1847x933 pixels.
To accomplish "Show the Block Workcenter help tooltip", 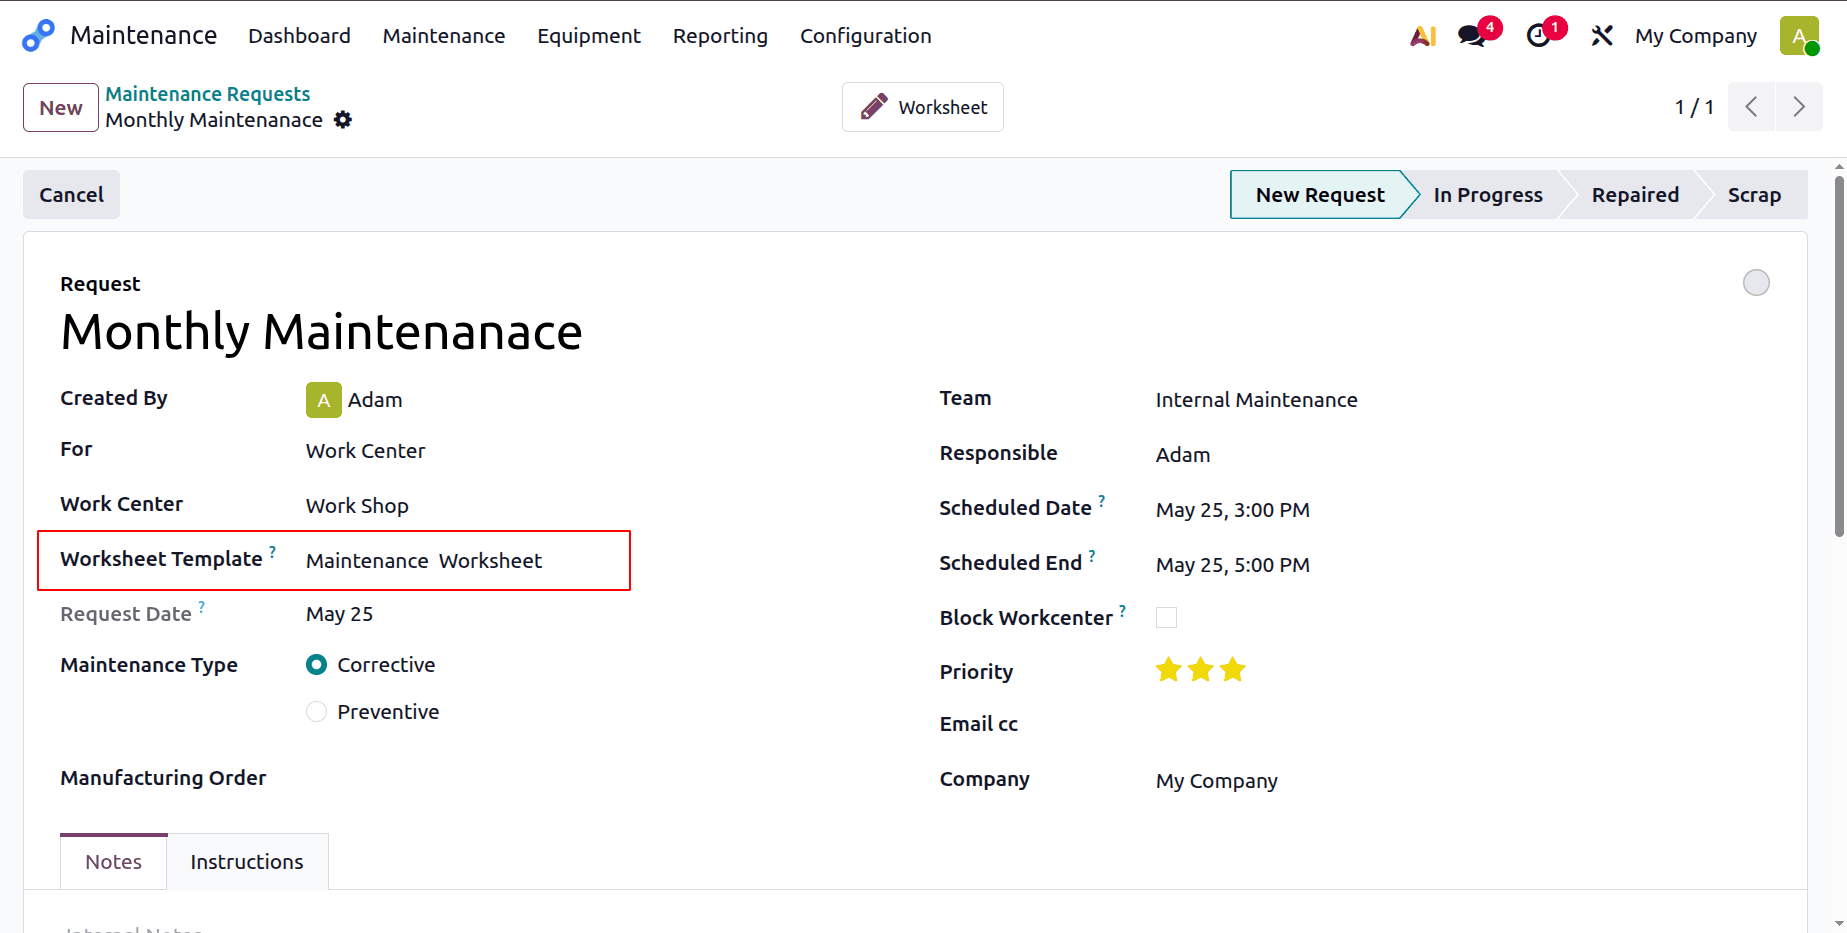I will pyautogui.click(x=1122, y=610).
